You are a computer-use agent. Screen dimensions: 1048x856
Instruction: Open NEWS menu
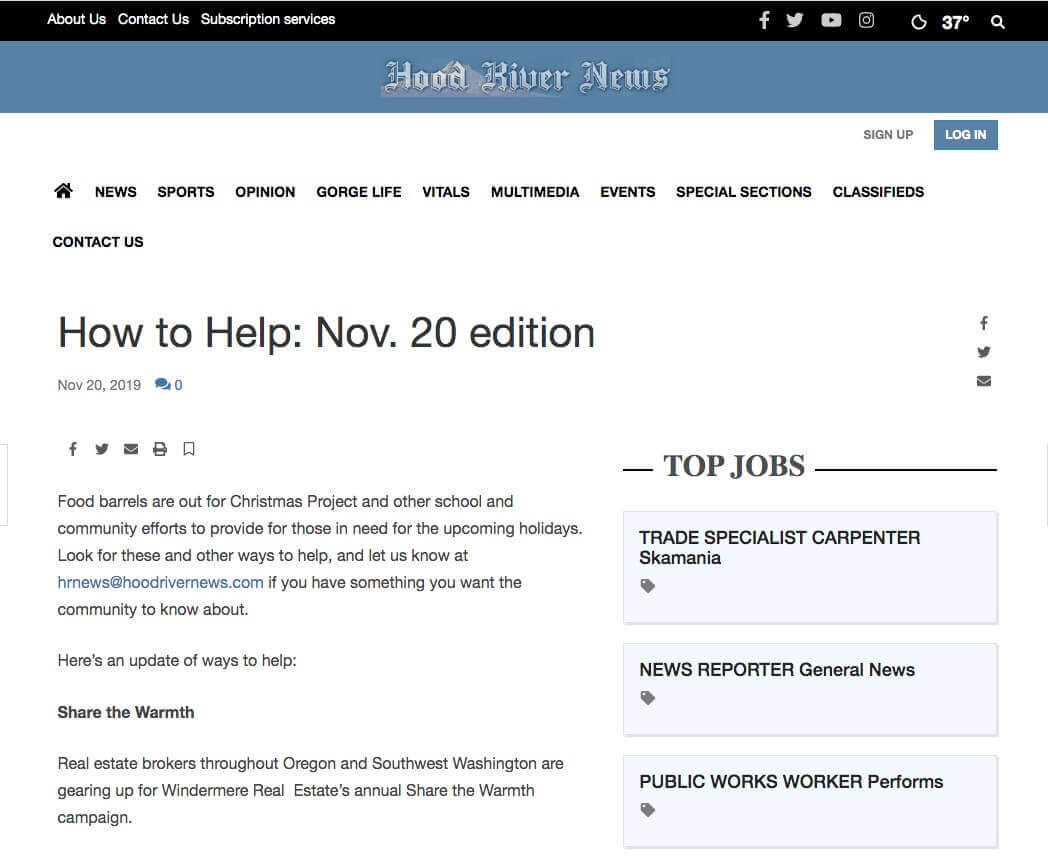click(x=116, y=192)
